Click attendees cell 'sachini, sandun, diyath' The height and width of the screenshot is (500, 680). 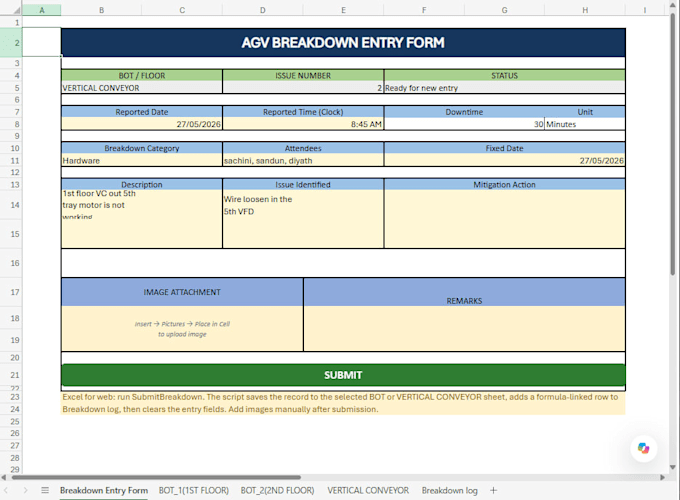click(x=303, y=160)
